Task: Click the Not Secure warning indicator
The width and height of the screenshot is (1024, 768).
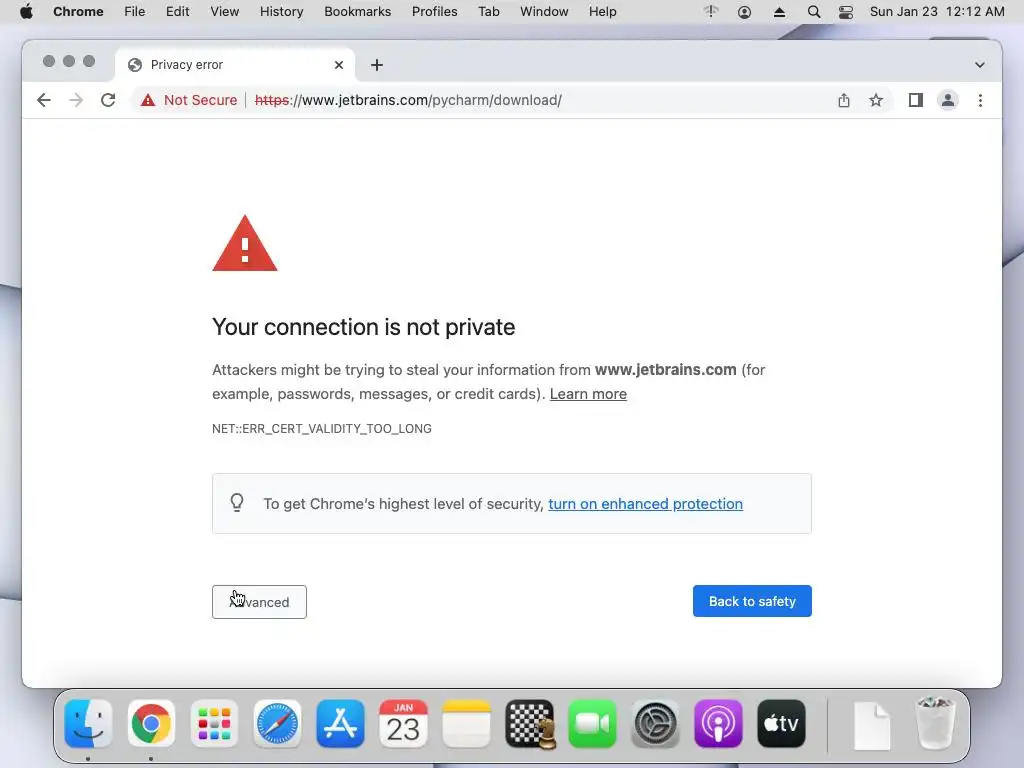Action: coord(189,100)
